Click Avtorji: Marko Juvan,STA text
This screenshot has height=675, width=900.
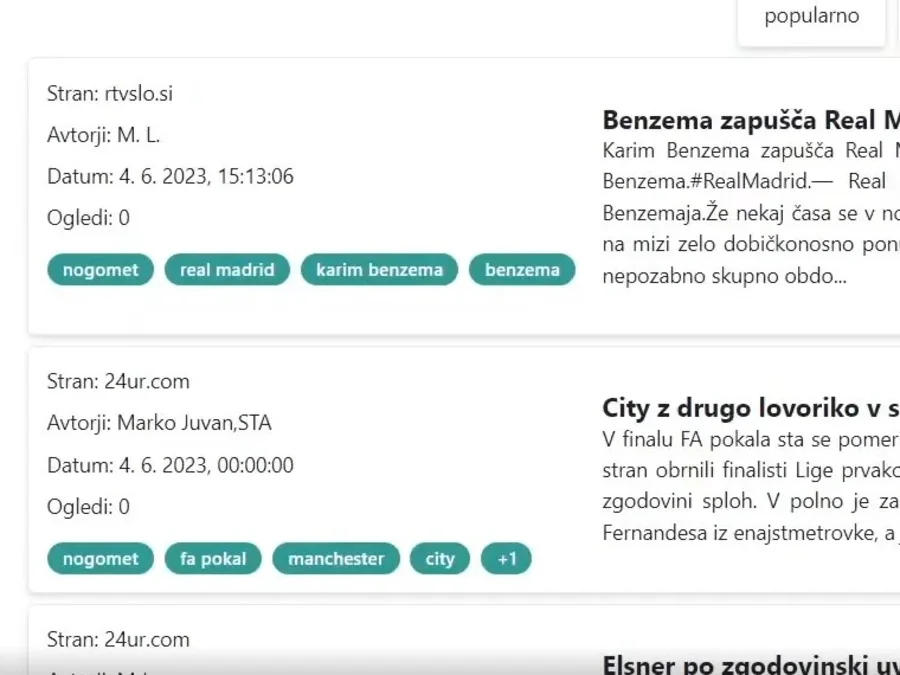click(159, 423)
